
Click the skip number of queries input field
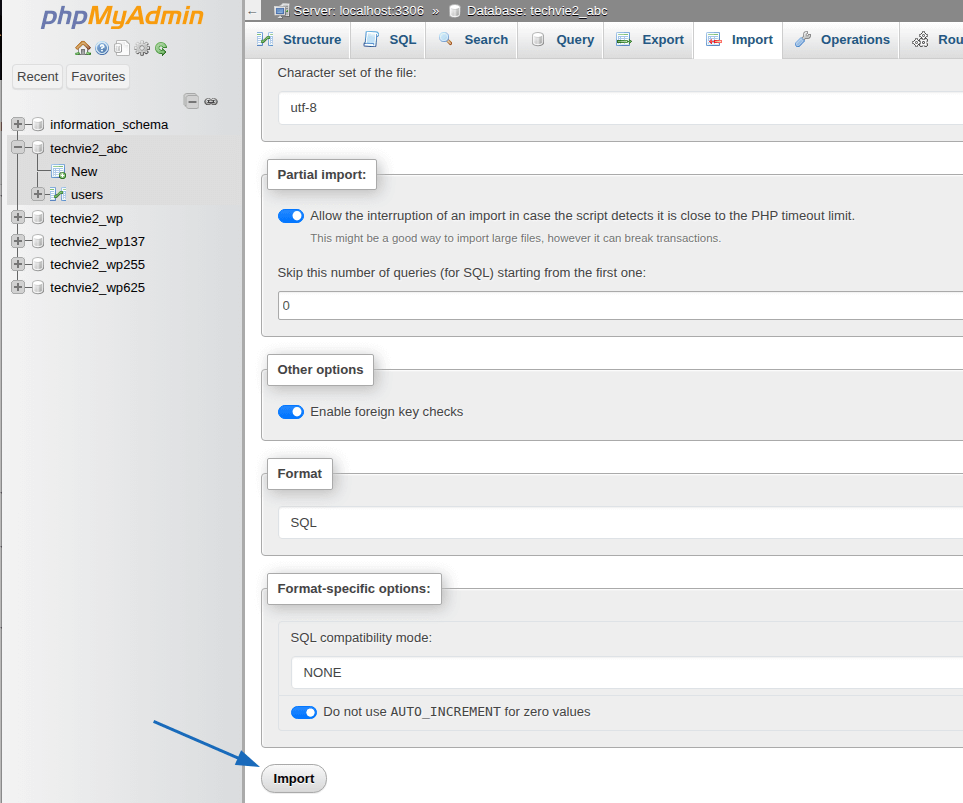(620, 305)
